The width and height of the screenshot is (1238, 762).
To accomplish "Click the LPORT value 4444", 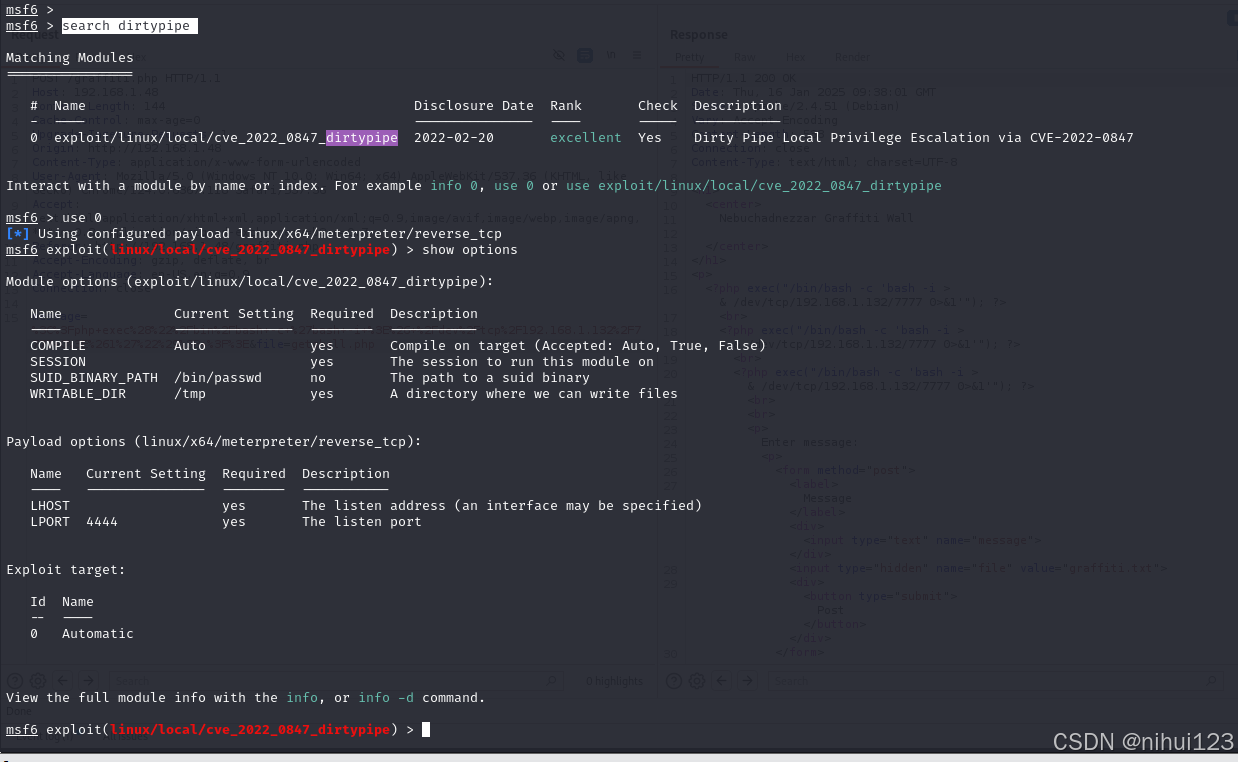I will point(102,521).
